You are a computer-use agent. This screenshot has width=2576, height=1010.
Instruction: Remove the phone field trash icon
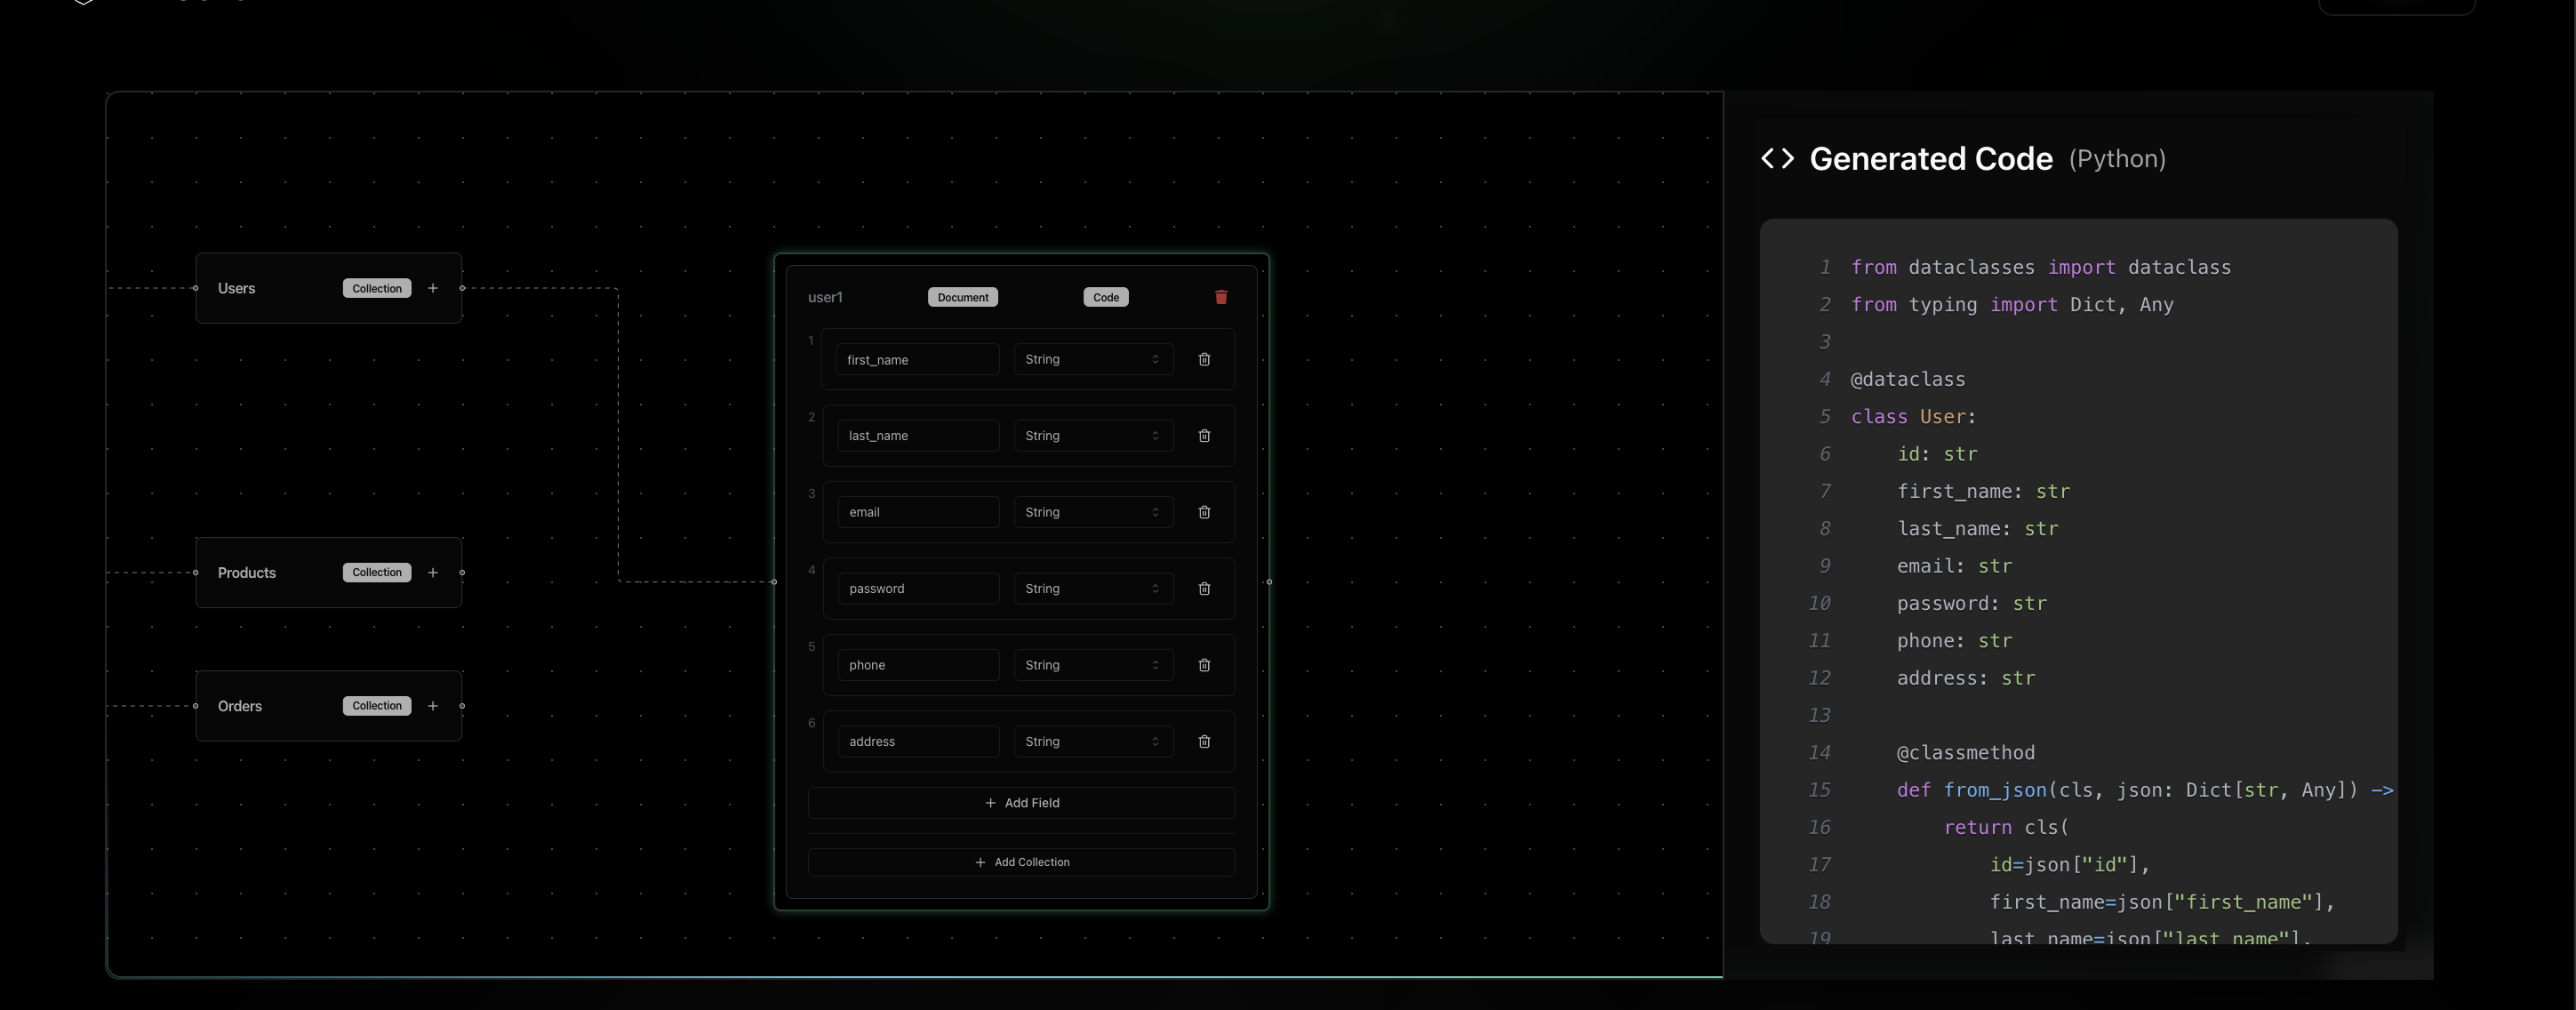coord(1204,665)
